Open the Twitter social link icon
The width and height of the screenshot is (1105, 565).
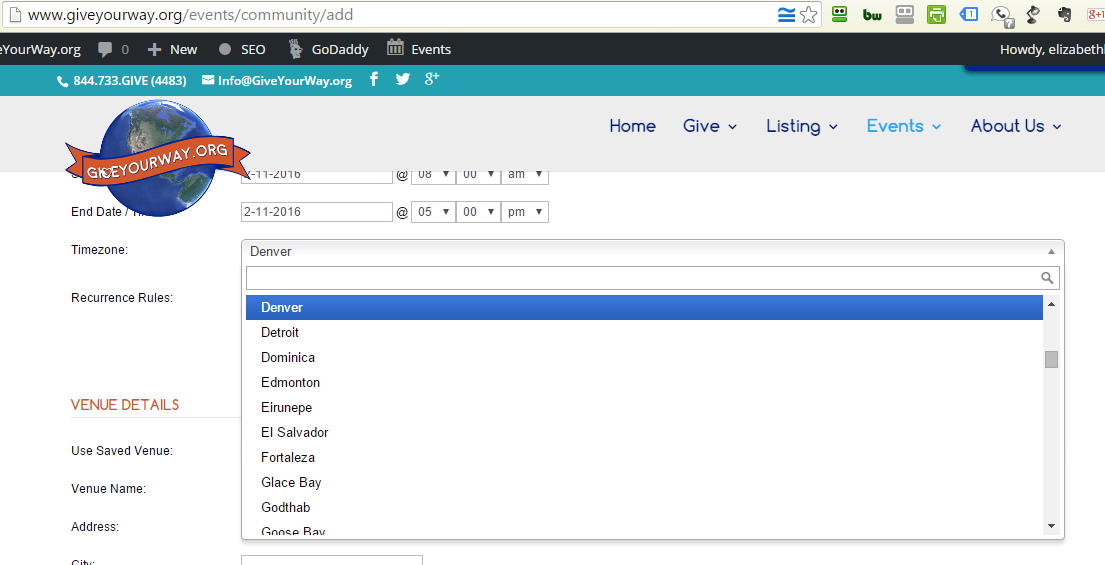[x=402, y=80]
